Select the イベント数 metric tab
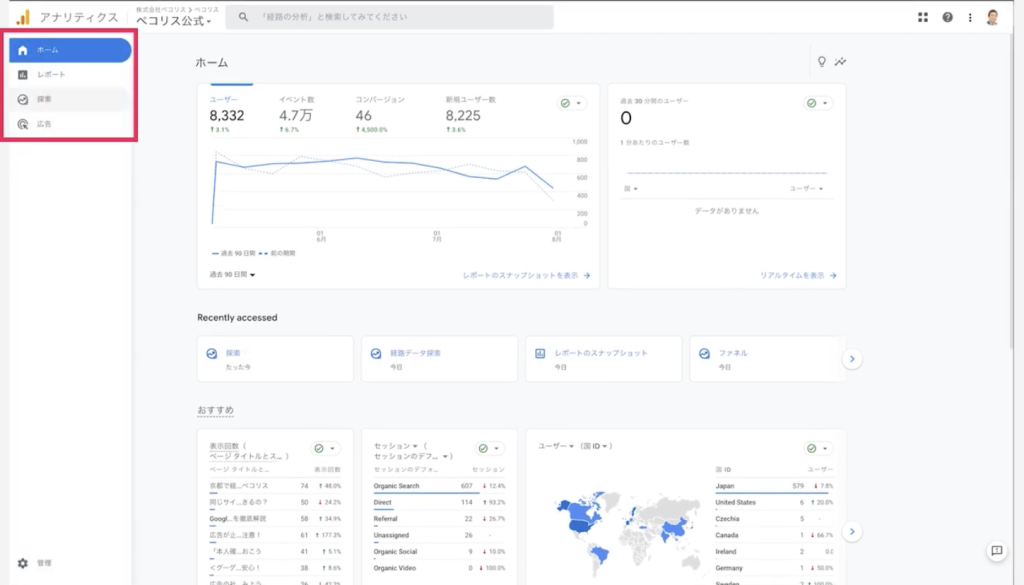Screen dimensions: 1024x585 (296, 115)
